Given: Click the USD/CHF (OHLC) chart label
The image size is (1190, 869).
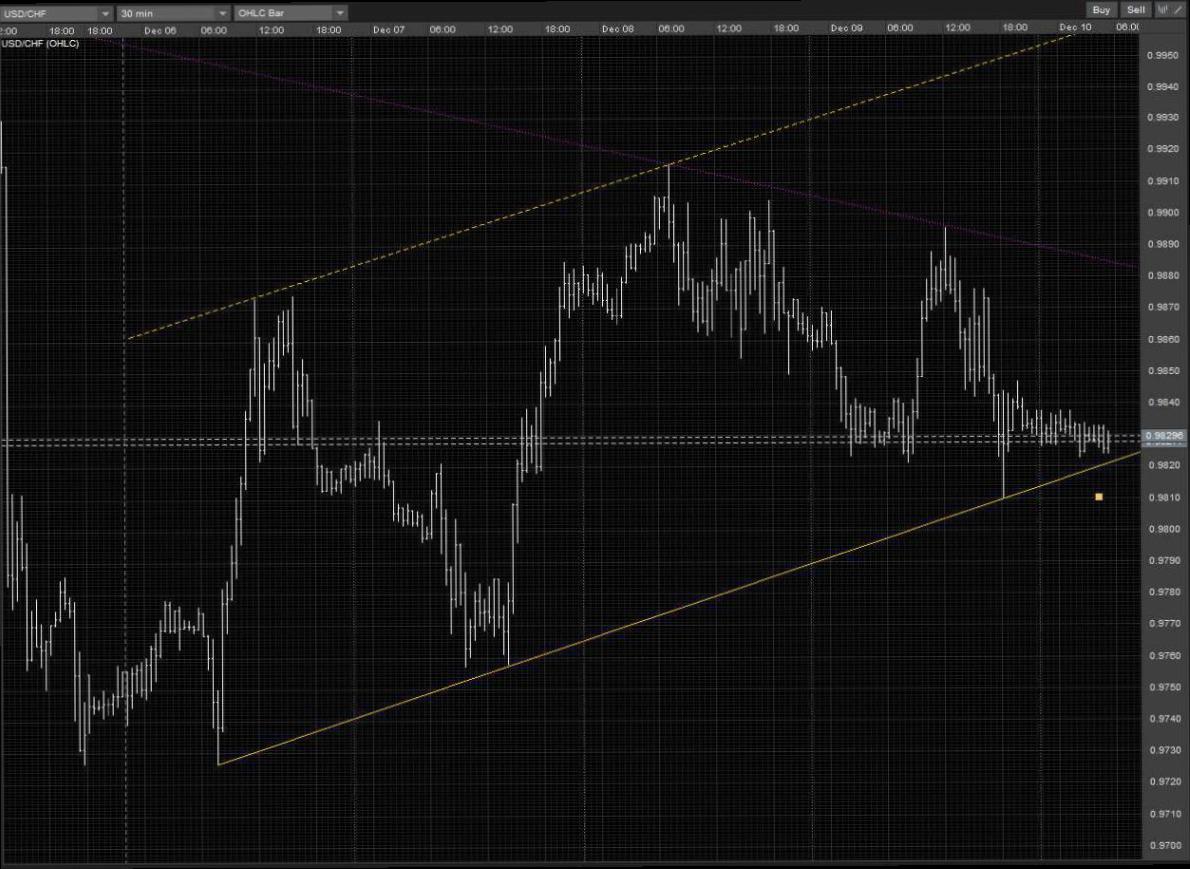Looking at the screenshot, I should point(40,44).
